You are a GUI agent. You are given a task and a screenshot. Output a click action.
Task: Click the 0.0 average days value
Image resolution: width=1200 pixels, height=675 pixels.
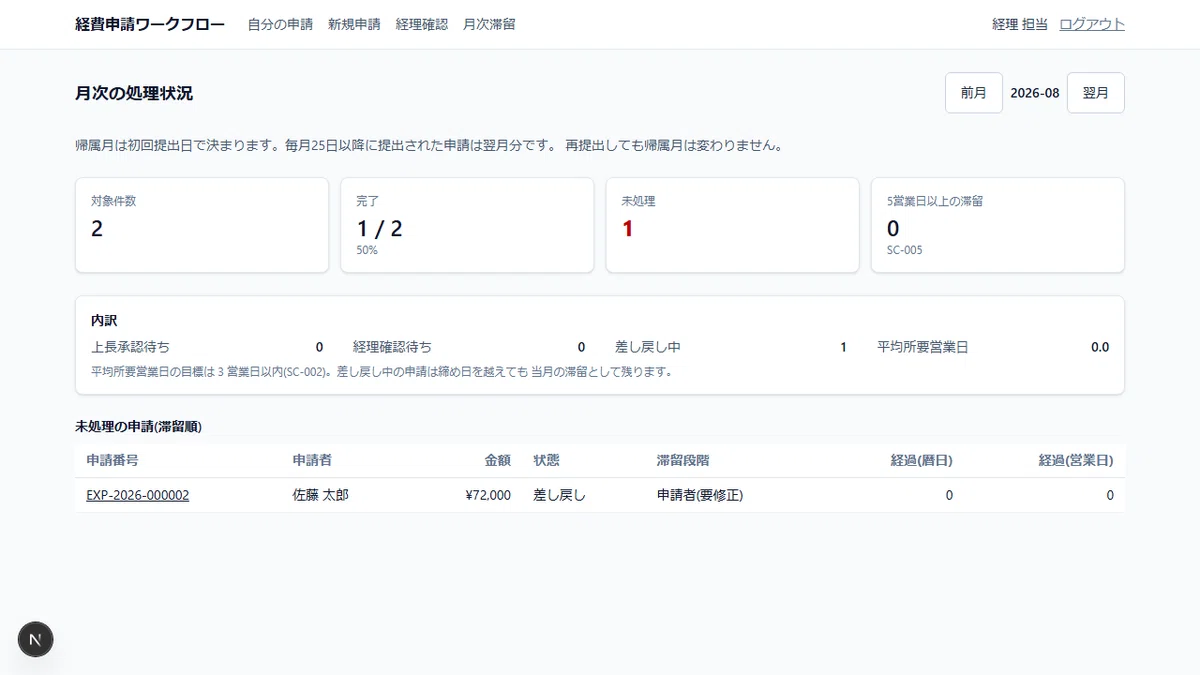coord(1100,347)
